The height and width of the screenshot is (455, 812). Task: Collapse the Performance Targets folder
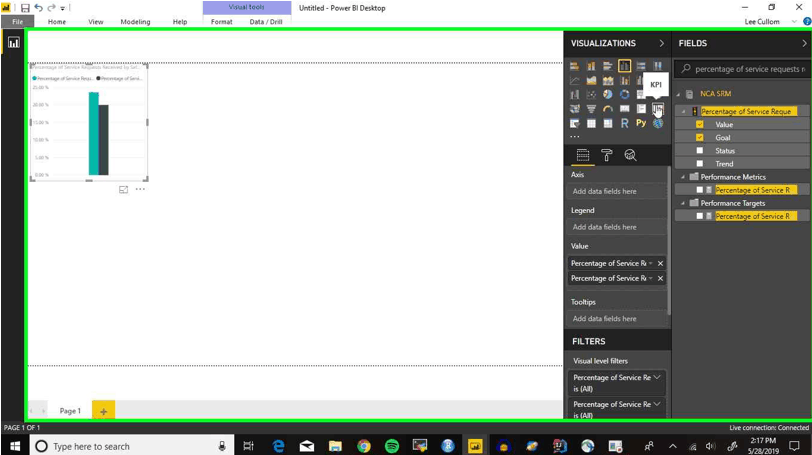pyautogui.click(x=683, y=203)
